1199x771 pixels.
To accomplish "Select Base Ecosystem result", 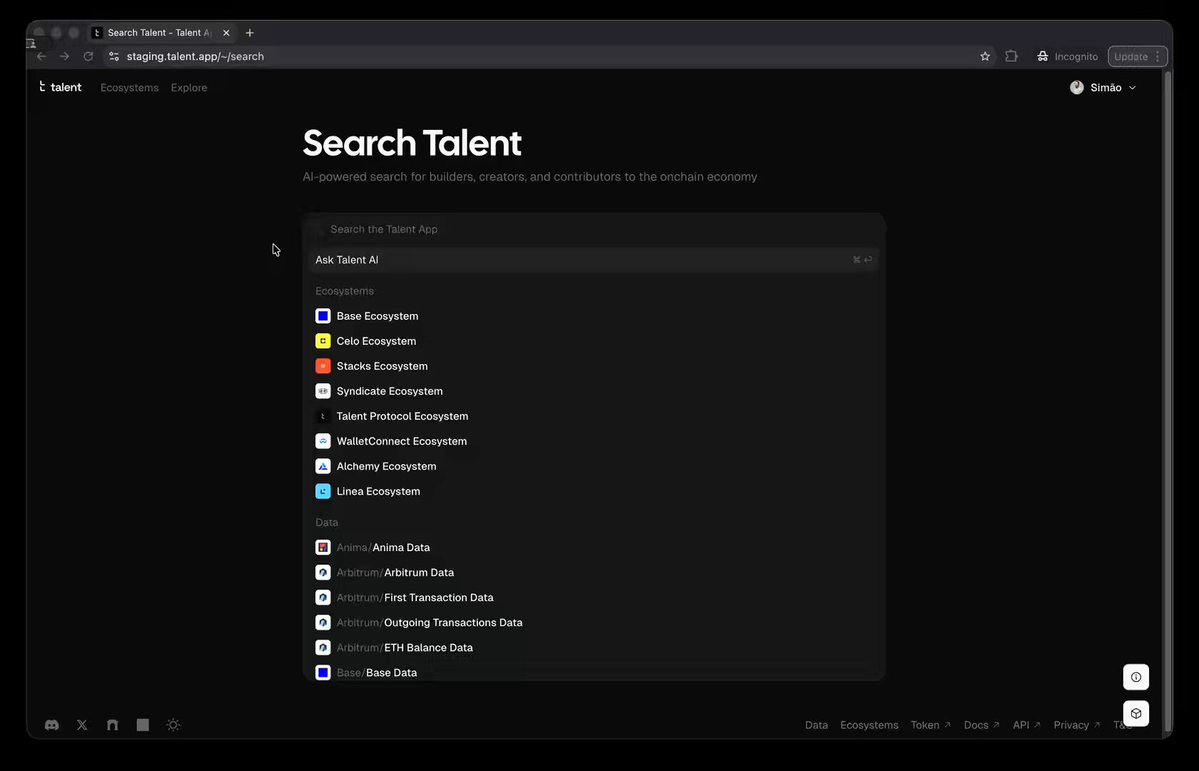I will pyautogui.click(x=594, y=316).
